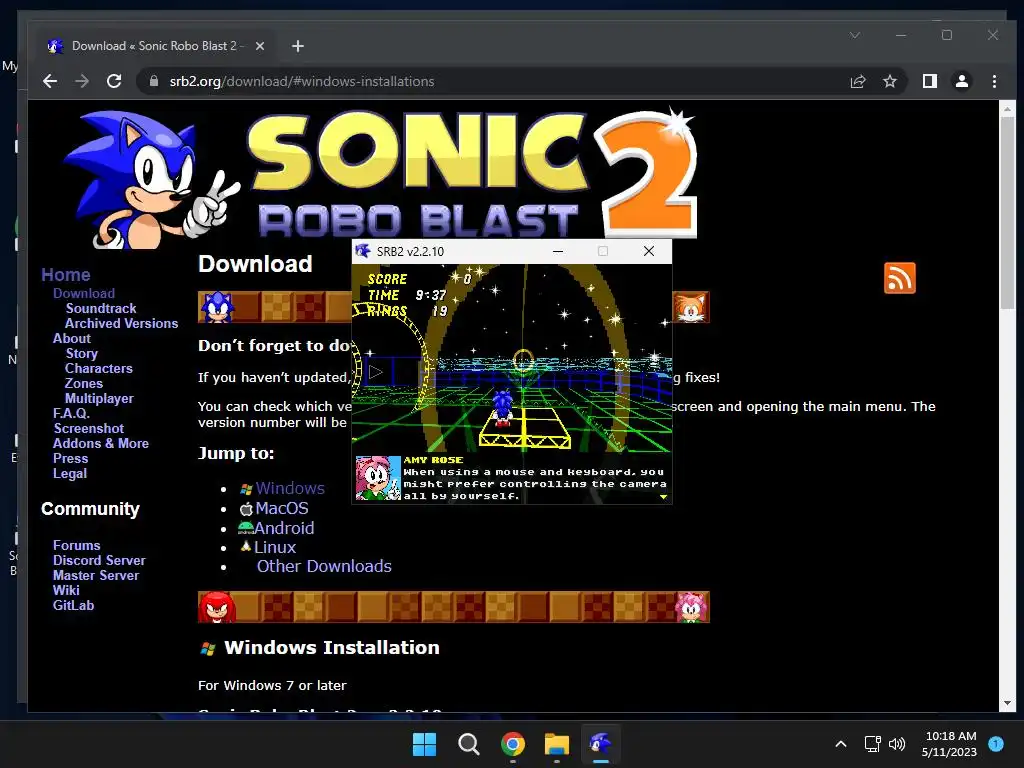Open the Discord Server link
This screenshot has height=768, width=1024.
coord(99,560)
